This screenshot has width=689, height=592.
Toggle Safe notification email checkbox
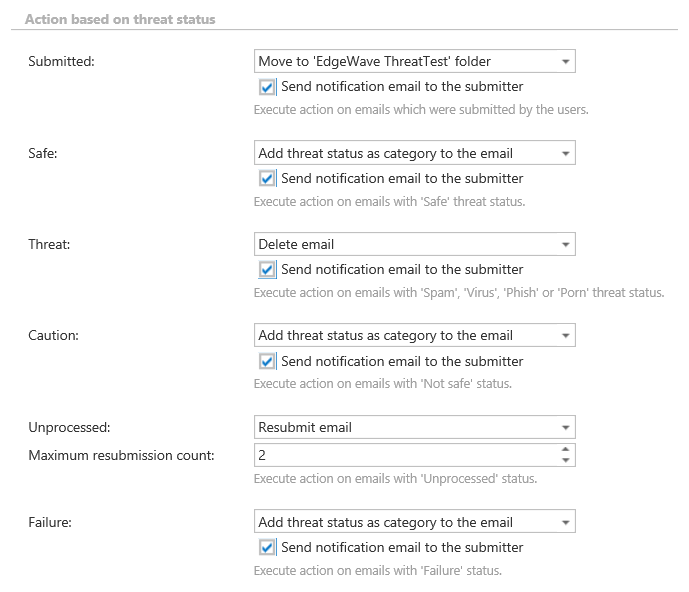coord(267,178)
